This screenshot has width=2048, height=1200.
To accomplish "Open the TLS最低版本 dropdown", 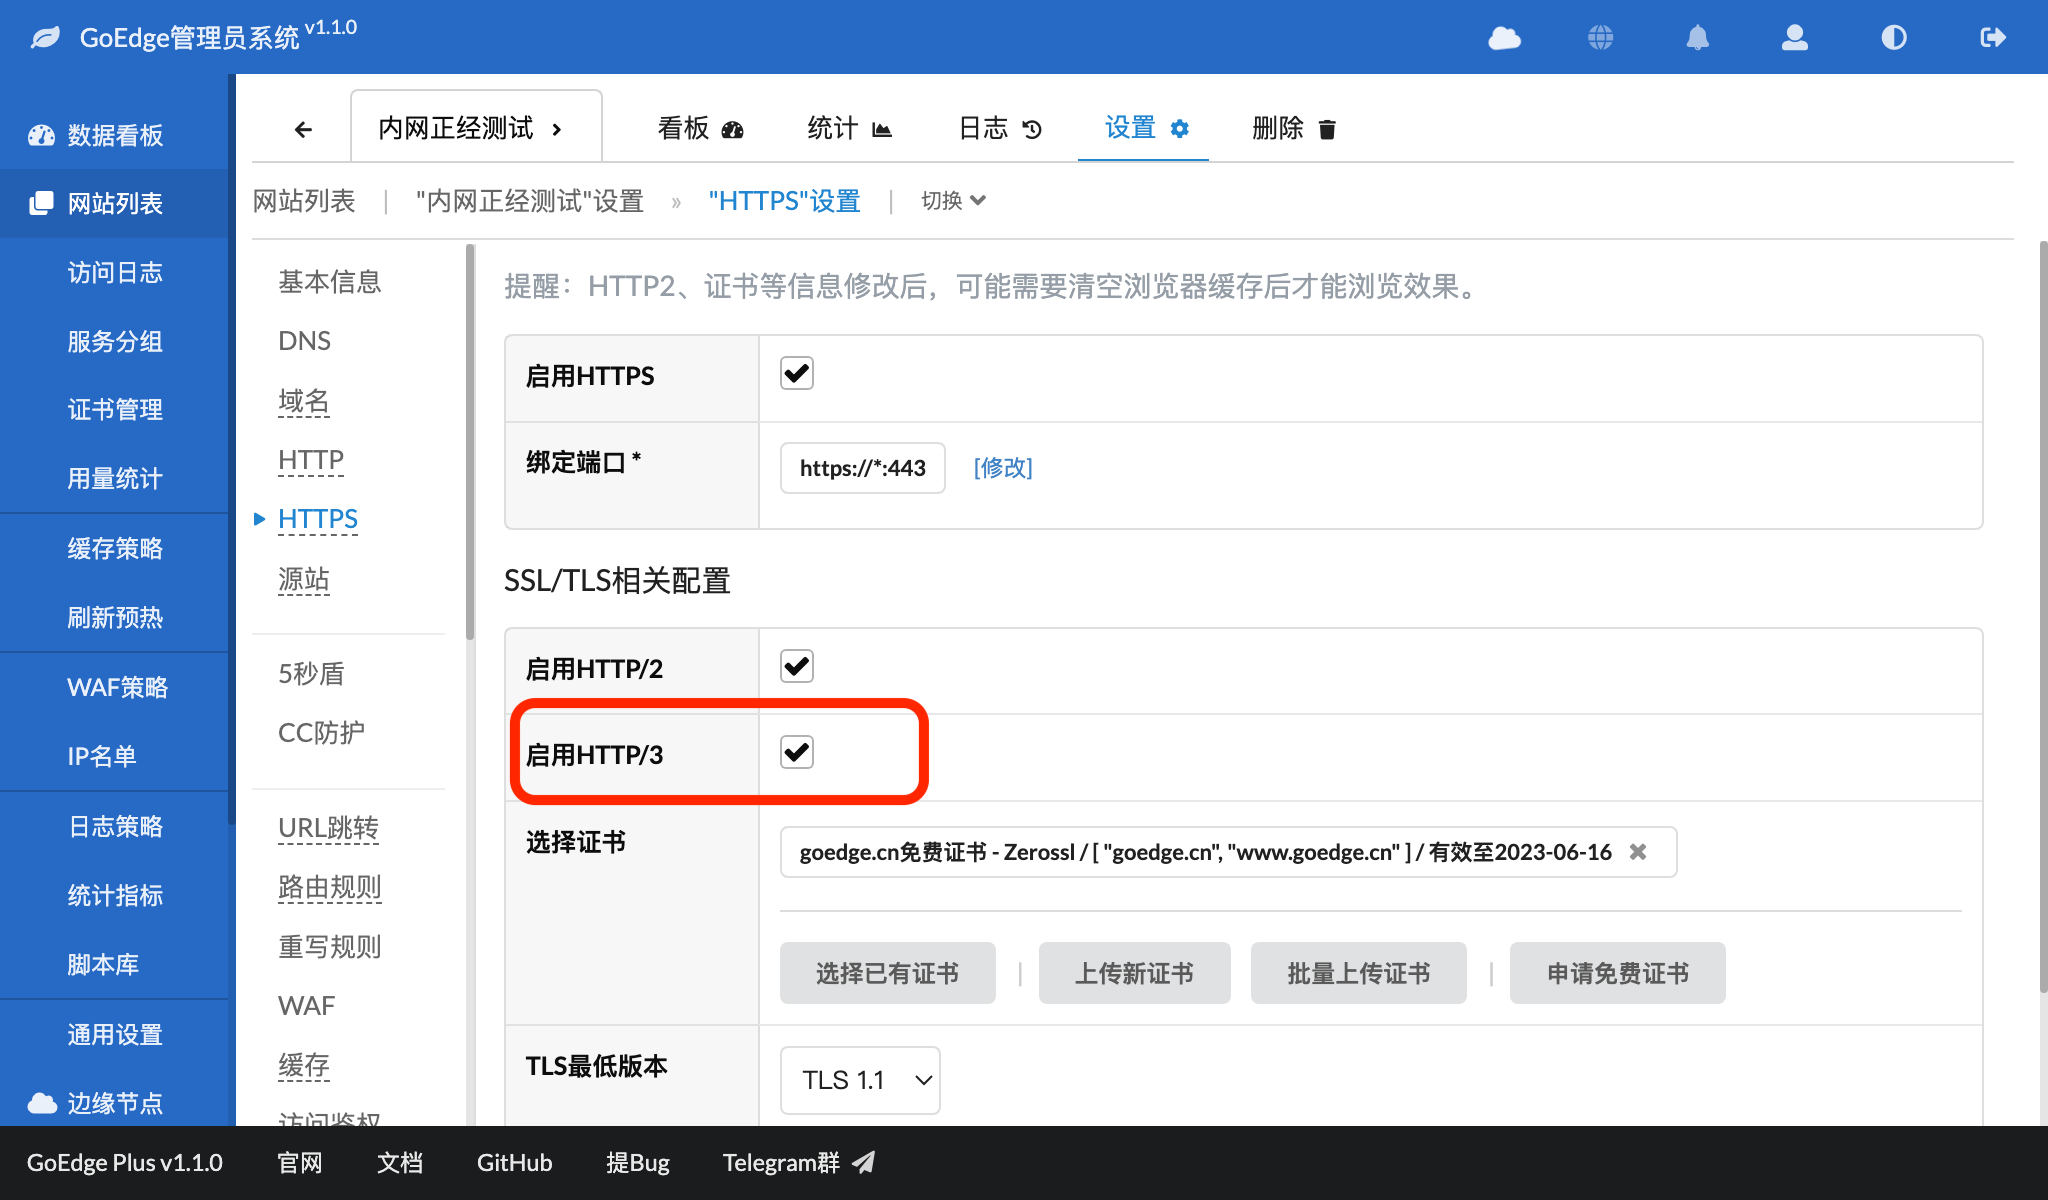I will pos(859,1080).
